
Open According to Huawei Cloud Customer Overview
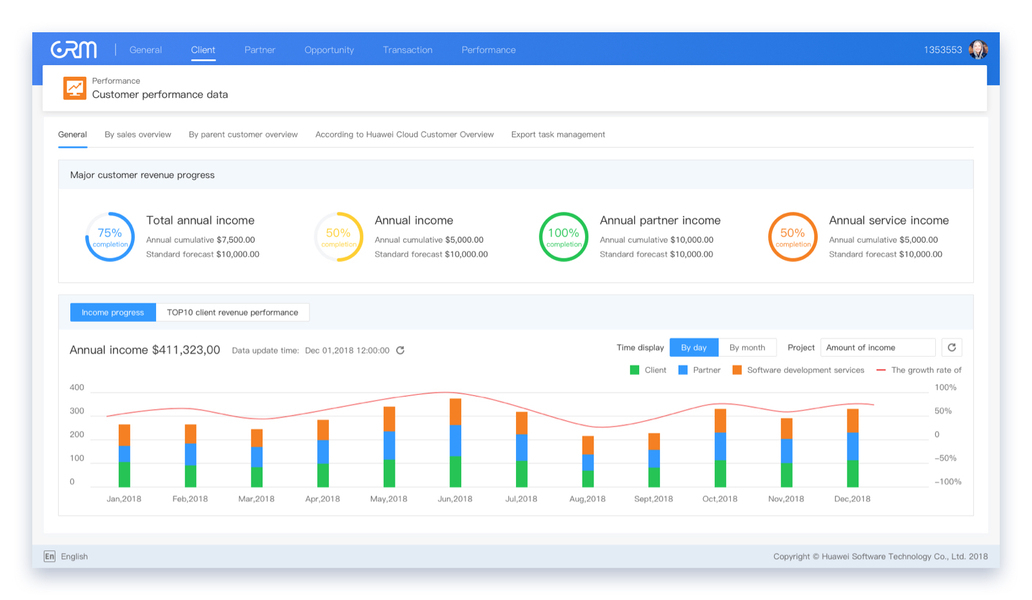[404, 134]
